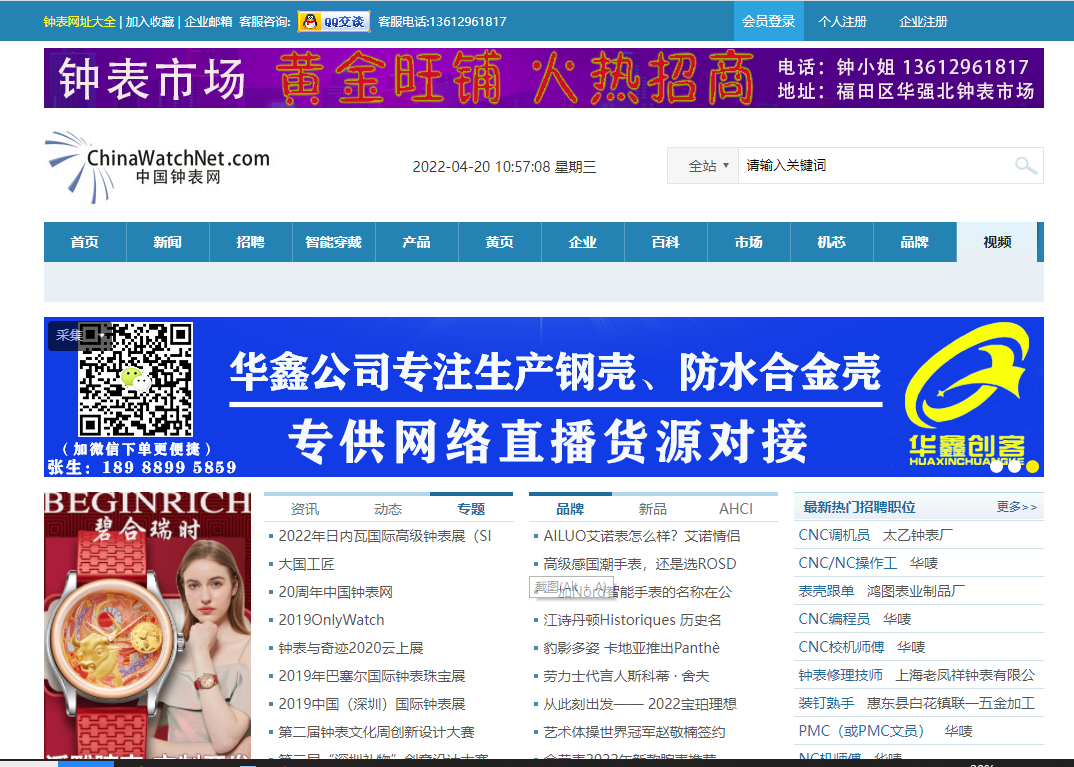Open the CNC/NC操作工 job listing
Image resolution: width=1074 pixels, height=767 pixels.
pos(848,564)
